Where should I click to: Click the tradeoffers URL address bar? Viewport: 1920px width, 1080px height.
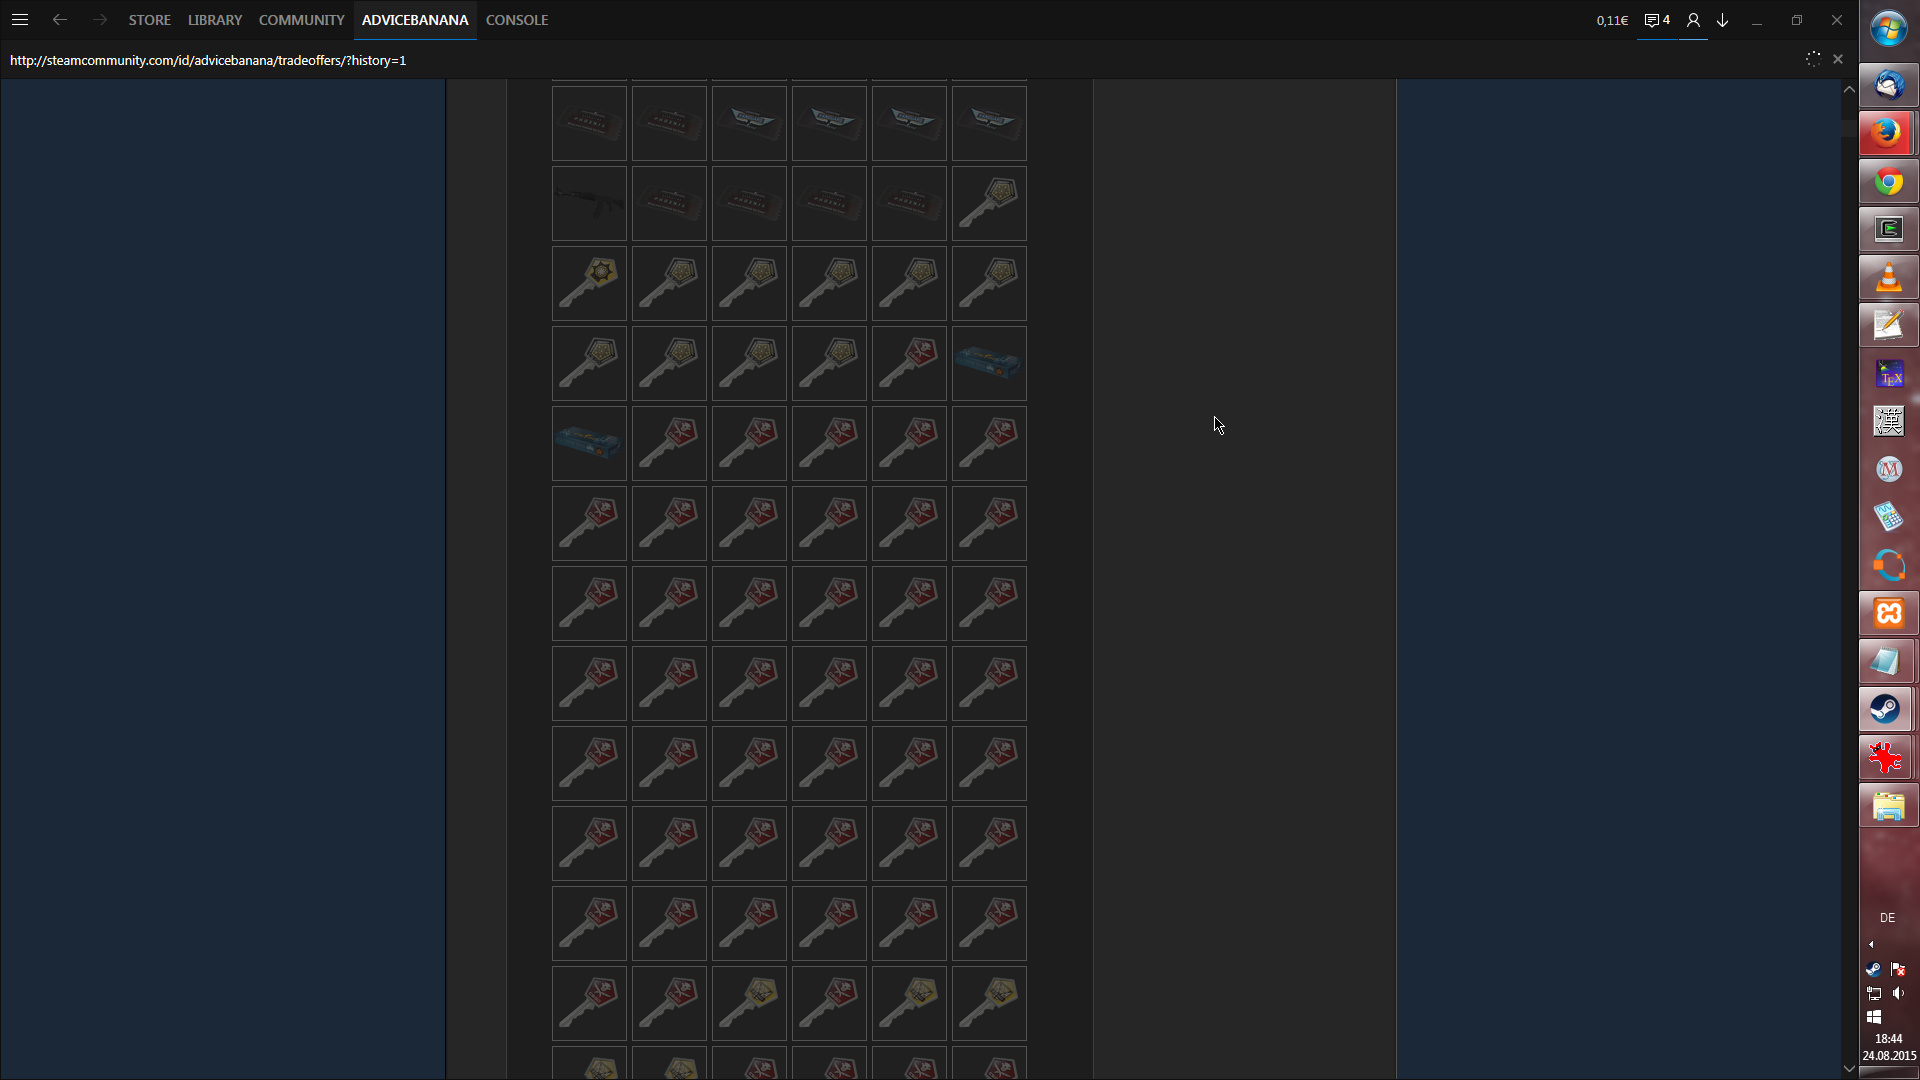208,60
